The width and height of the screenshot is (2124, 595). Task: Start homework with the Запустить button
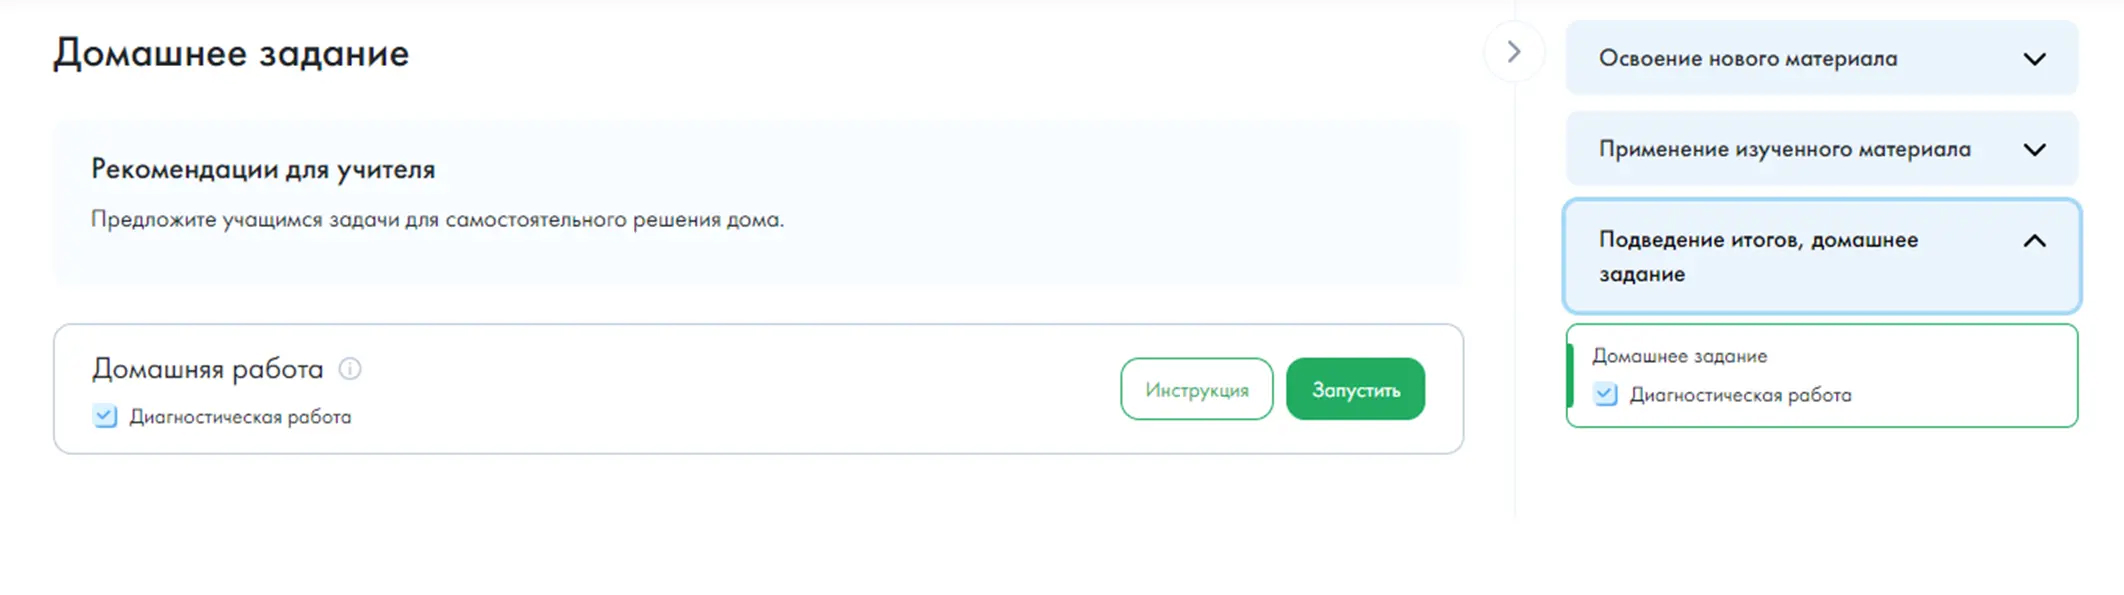[1355, 389]
